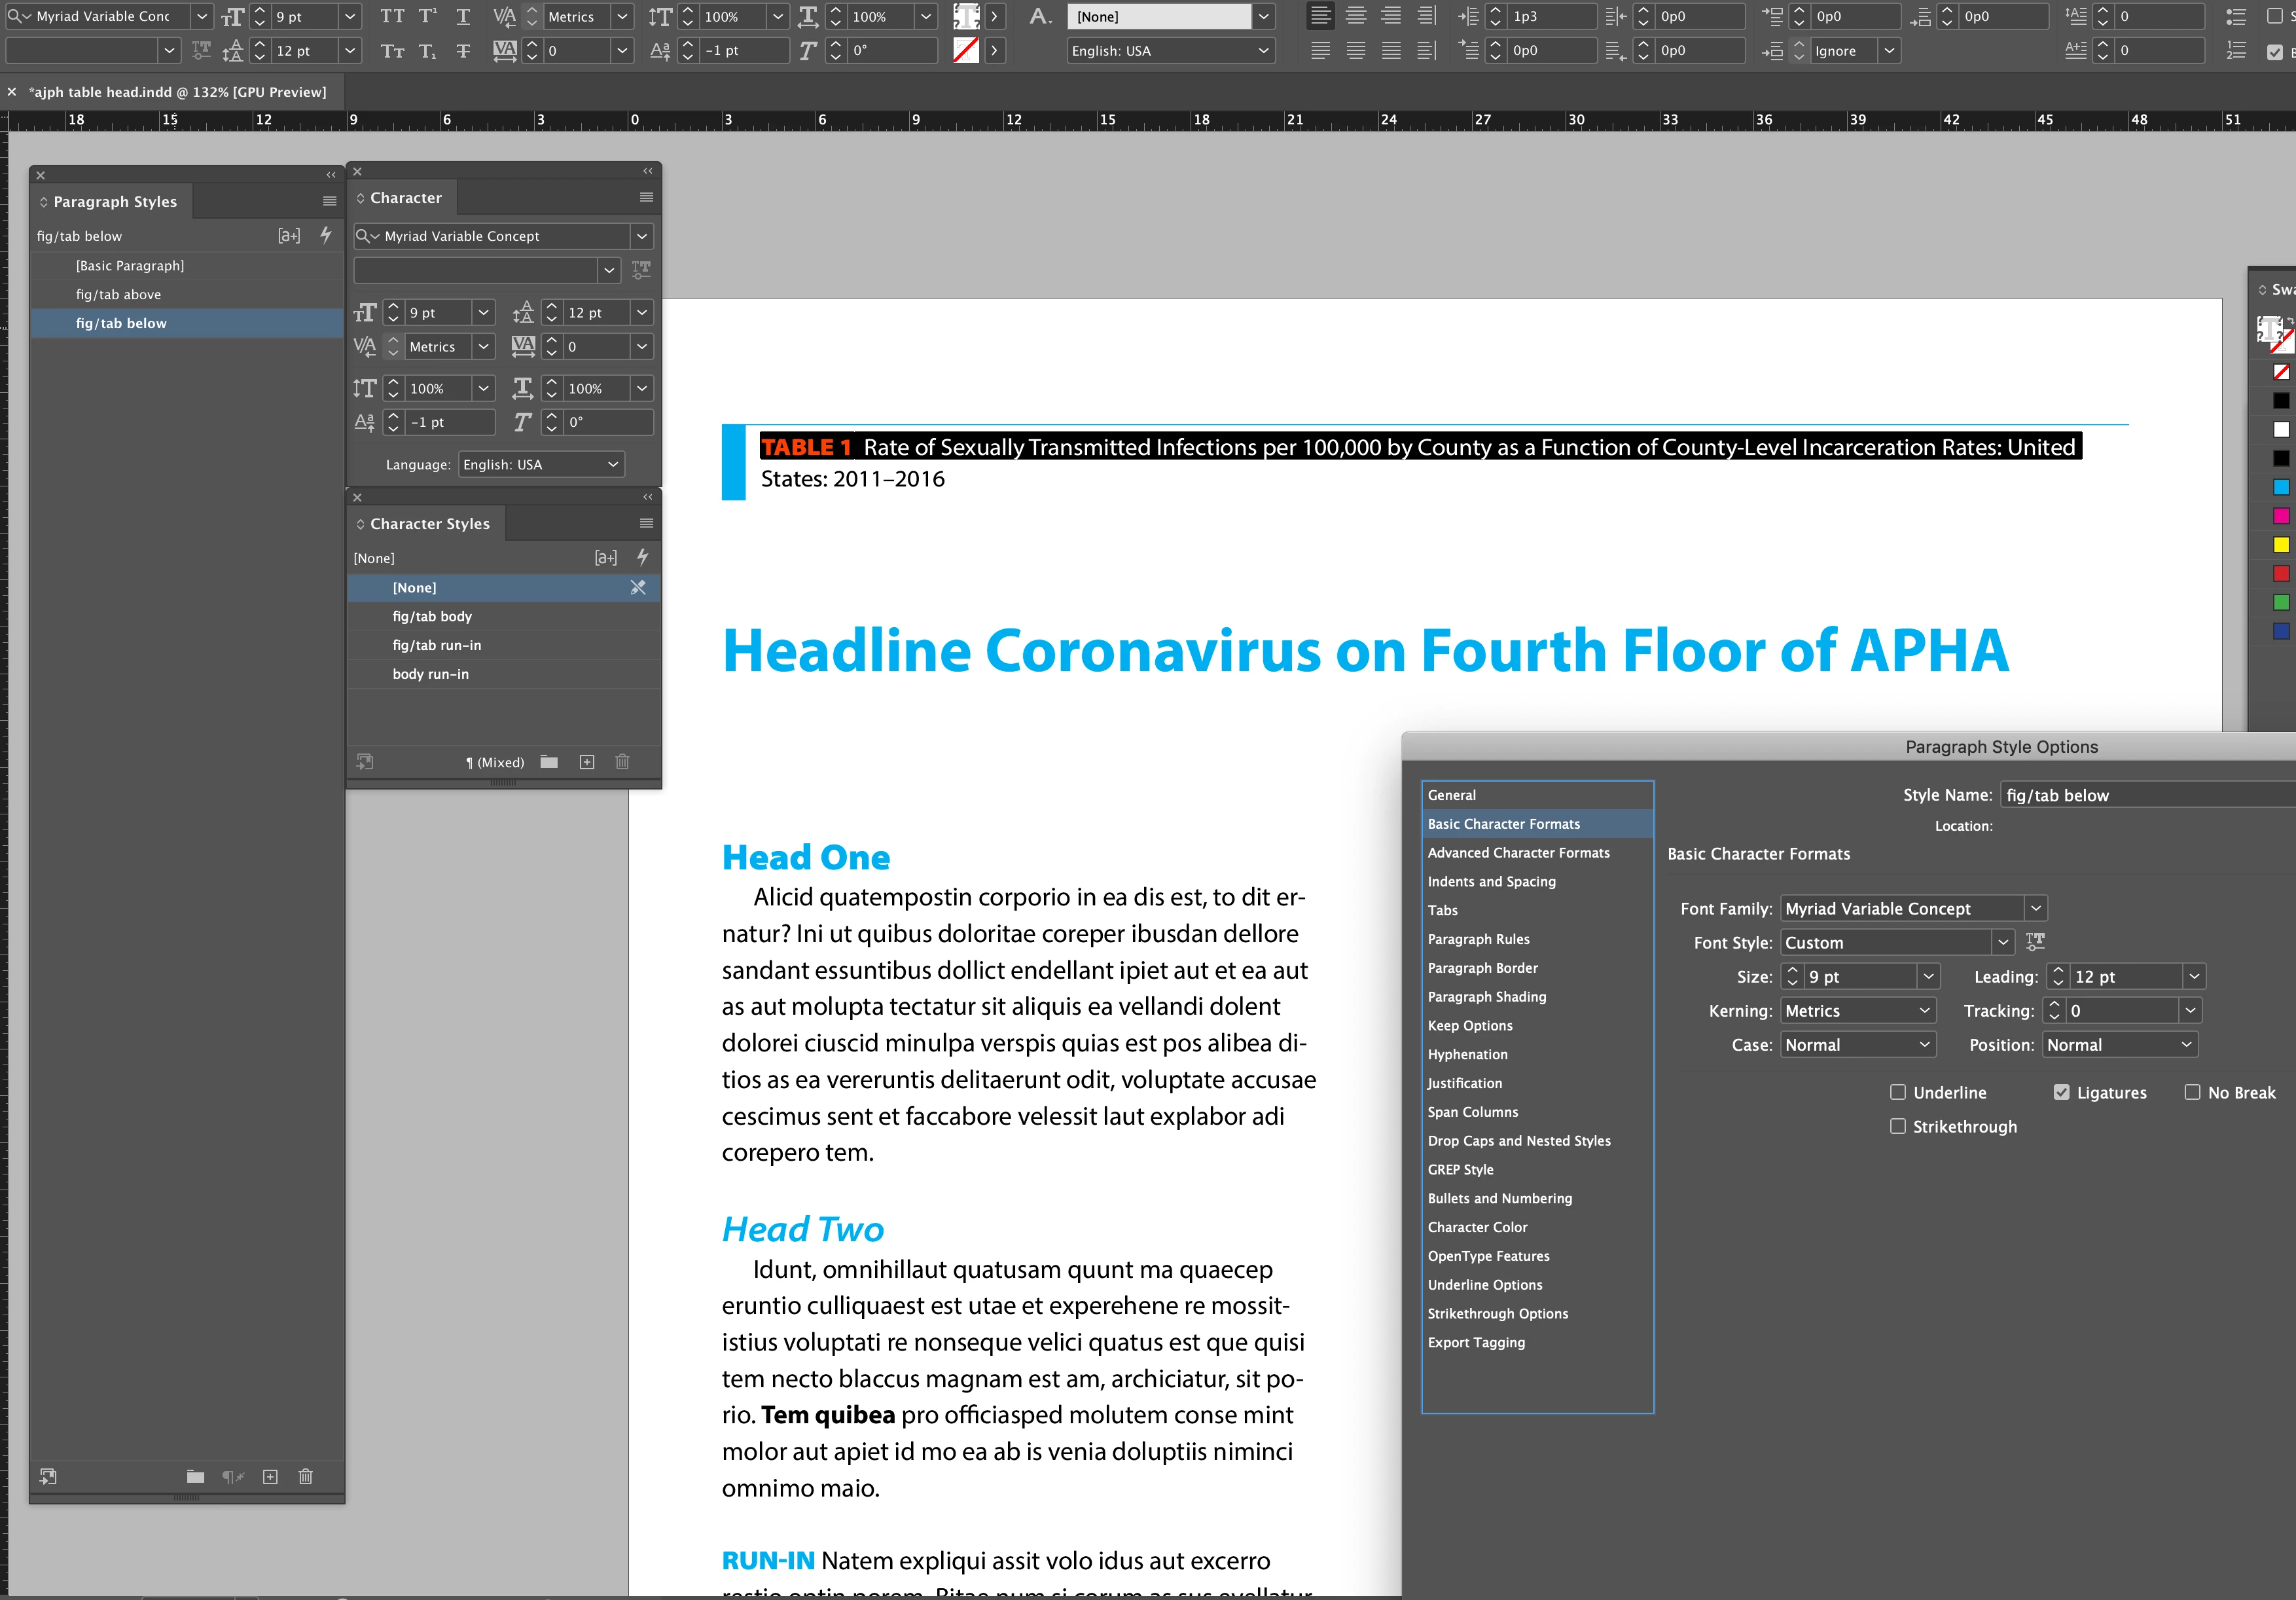The image size is (2296, 1600).
Task: Create new paragraph style with plus icon
Action: tap(270, 1477)
